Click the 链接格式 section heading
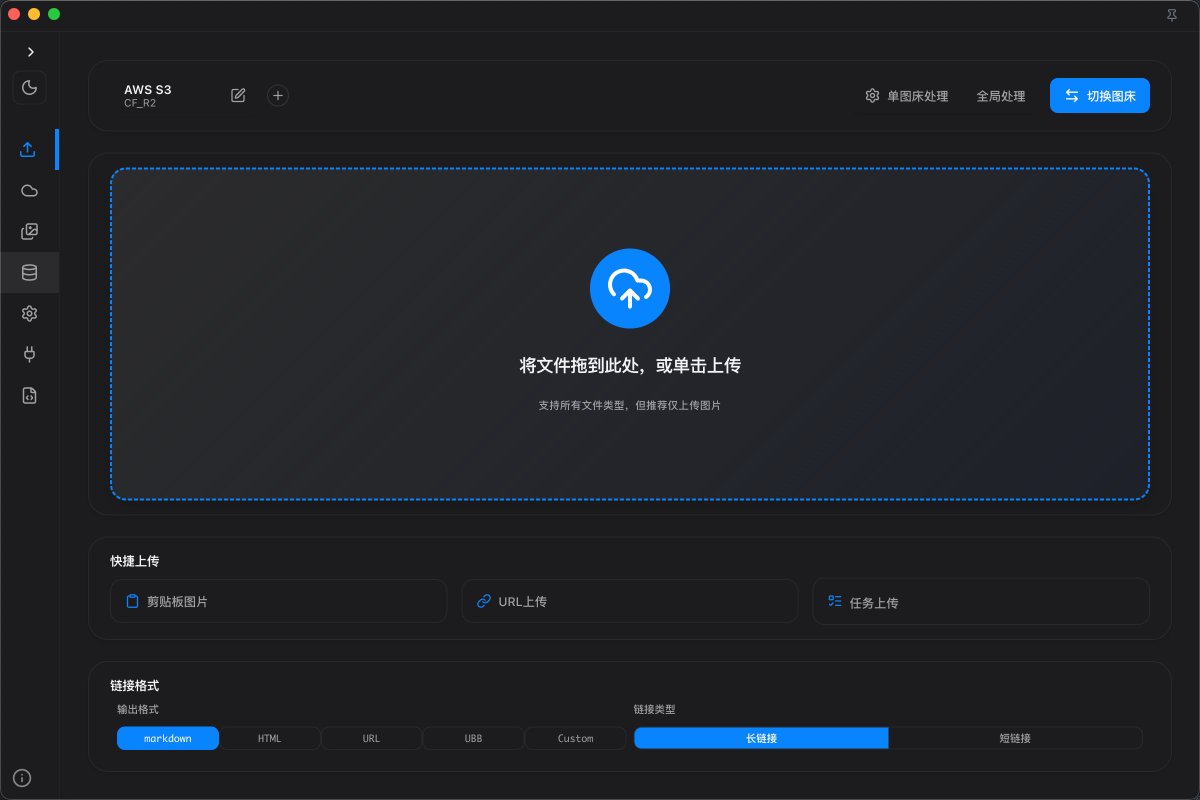The image size is (1200, 800). [135, 686]
